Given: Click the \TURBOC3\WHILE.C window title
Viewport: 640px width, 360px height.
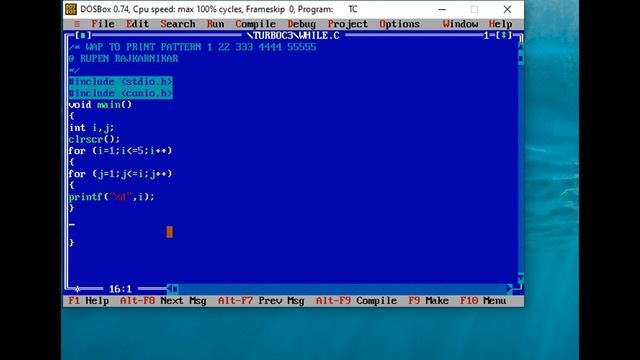Looking at the screenshot, I should pyautogui.click(x=293, y=36).
